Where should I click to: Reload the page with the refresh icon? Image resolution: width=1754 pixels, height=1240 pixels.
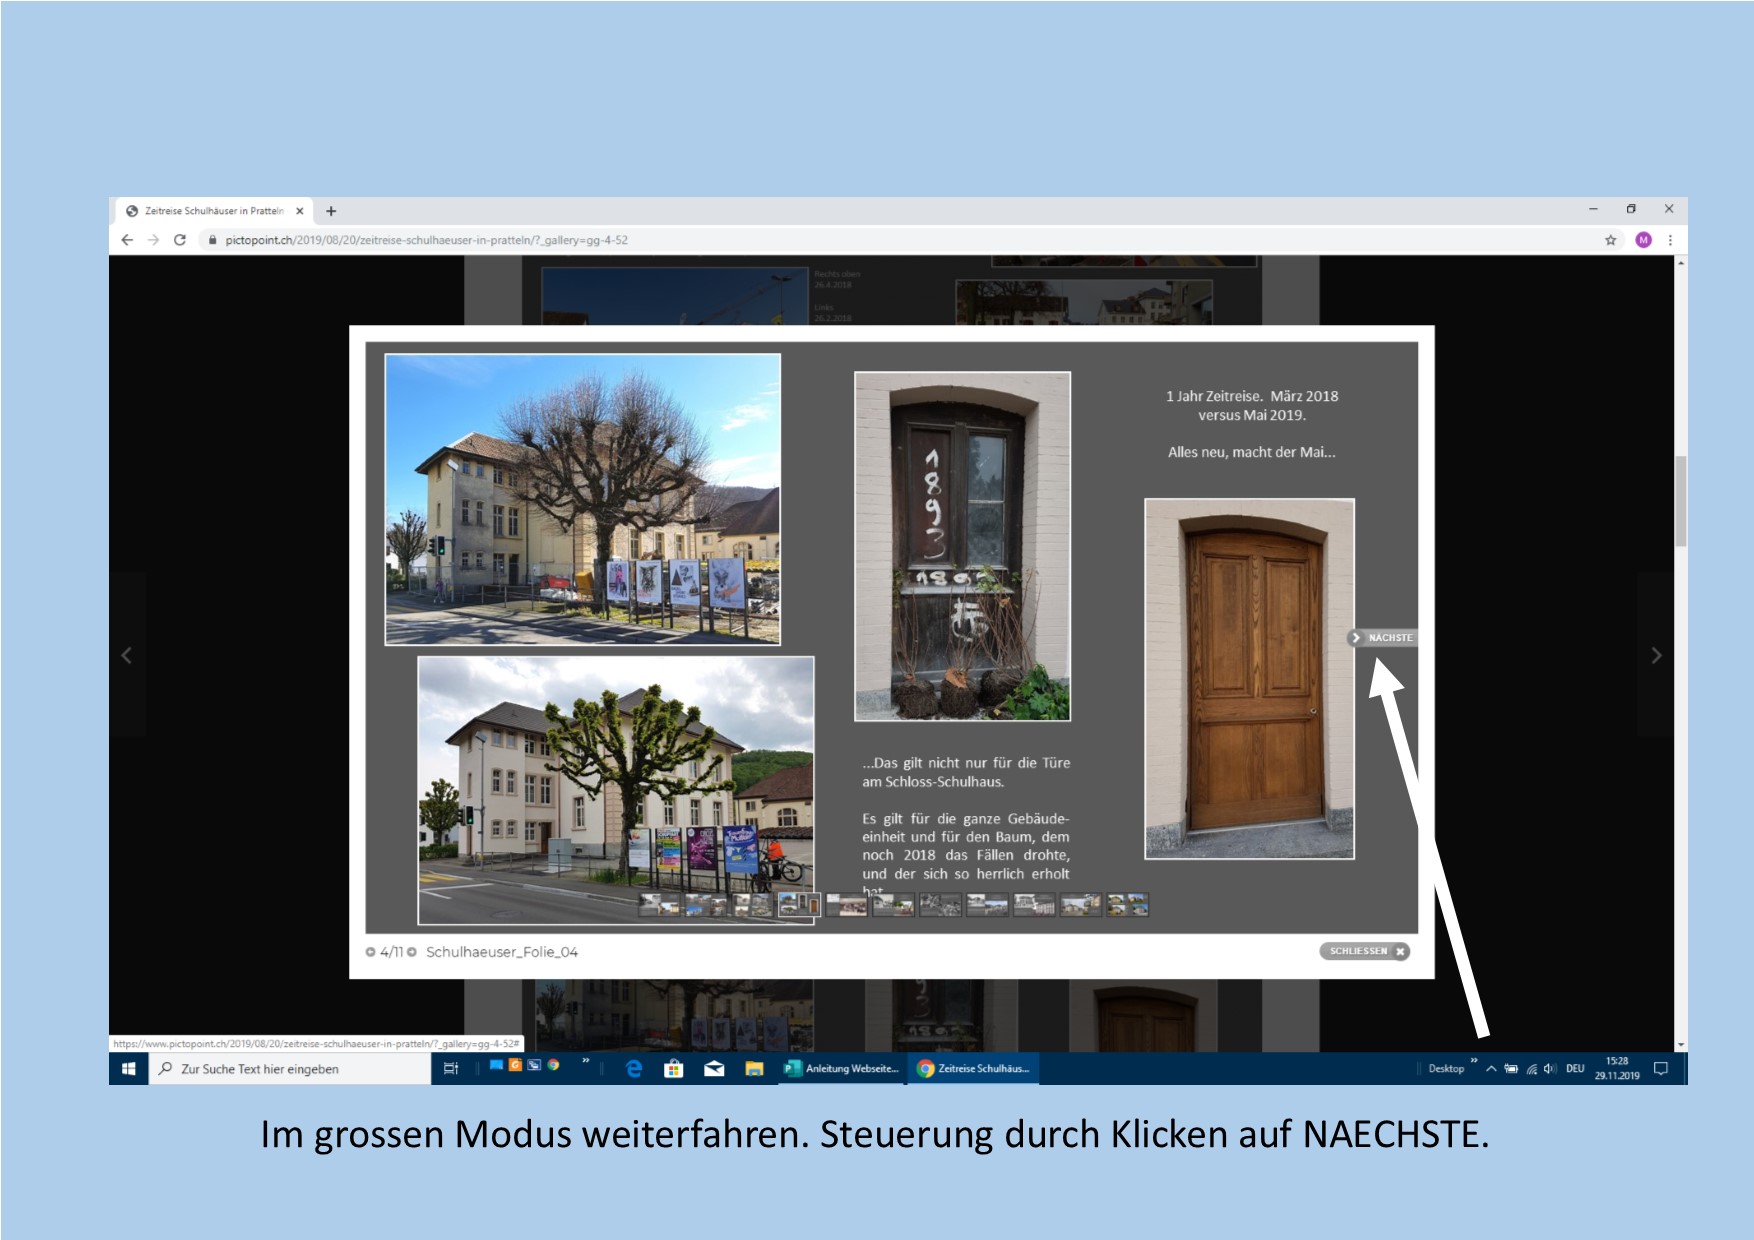coord(180,240)
